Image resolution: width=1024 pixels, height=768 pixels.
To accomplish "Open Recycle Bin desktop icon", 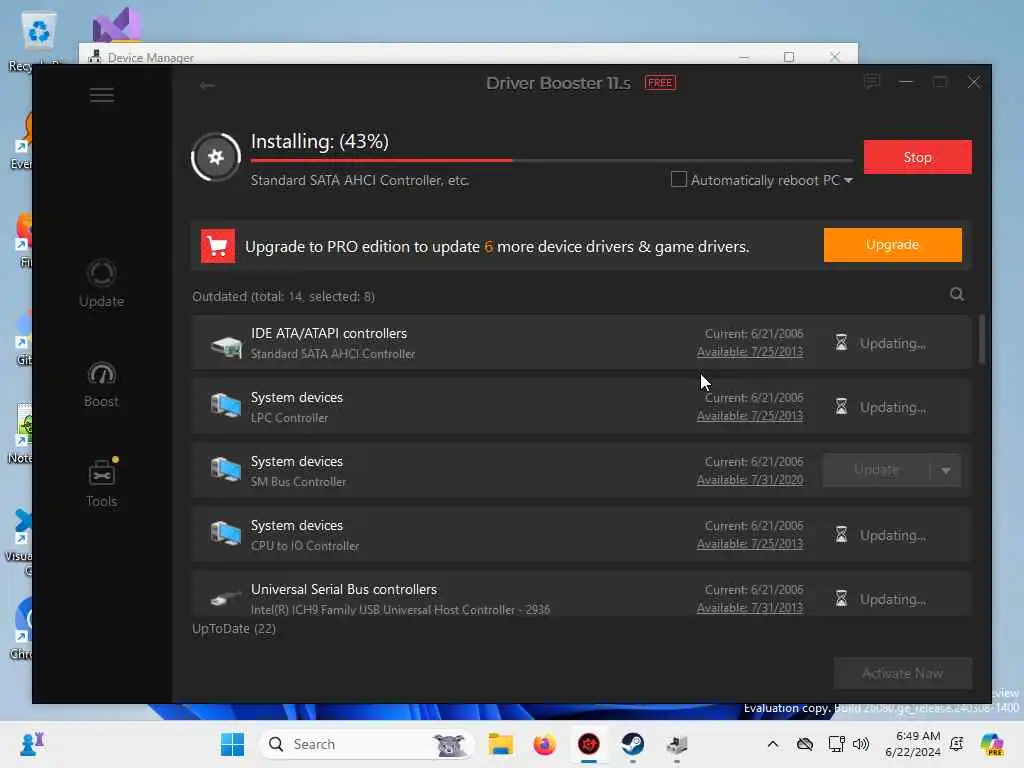I will (x=37, y=40).
